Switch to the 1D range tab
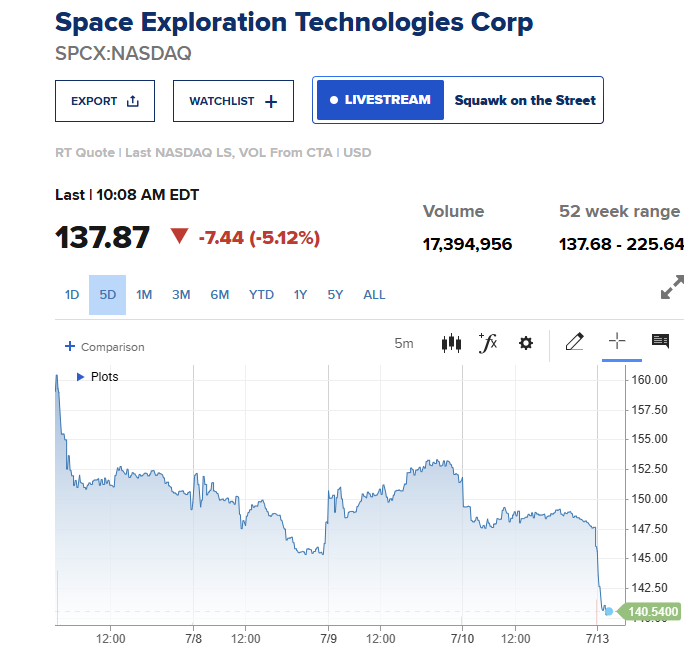 tap(72, 295)
